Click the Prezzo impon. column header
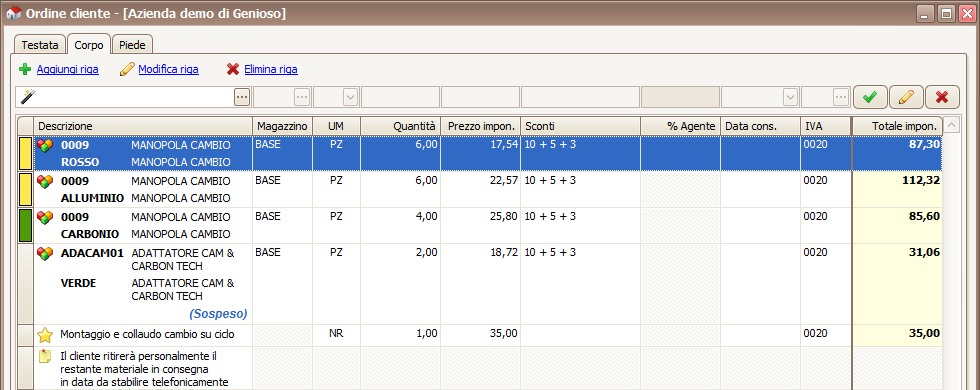This screenshot has width=980, height=390. 481,126
